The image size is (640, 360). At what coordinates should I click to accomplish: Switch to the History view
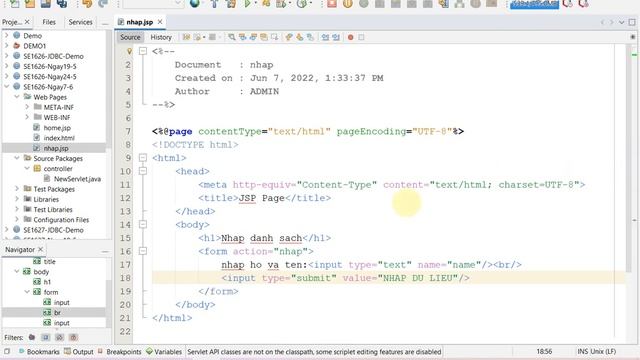[x=161, y=37]
